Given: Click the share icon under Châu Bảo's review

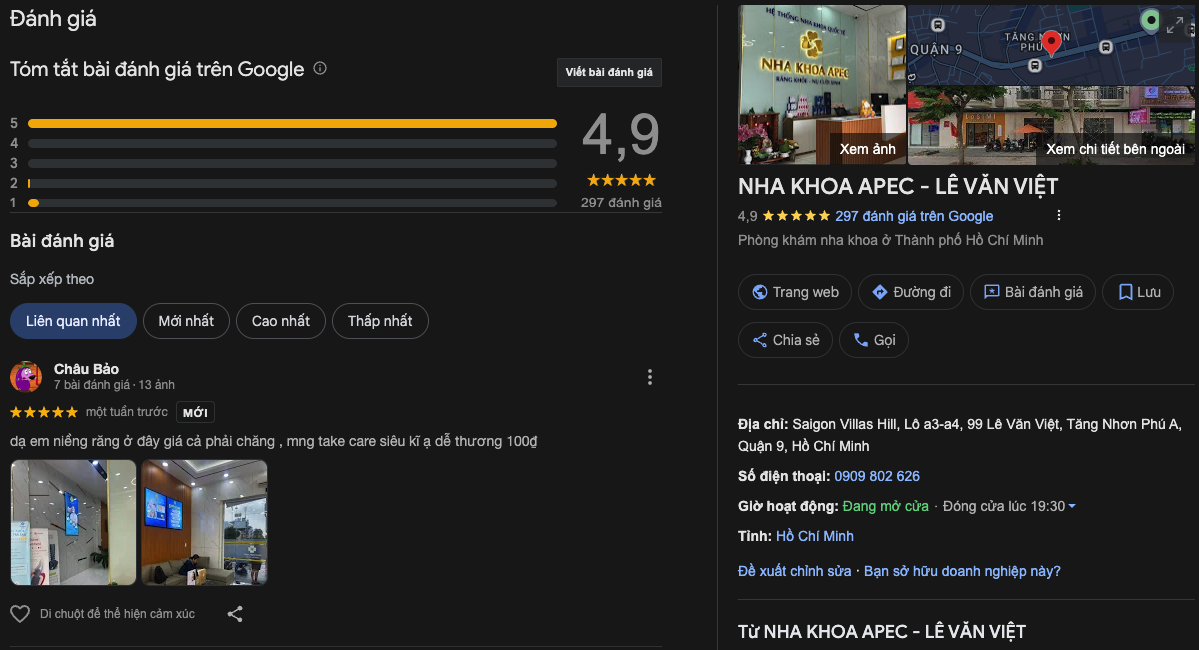Looking at the screenshot, I should (x=235, y=614).
